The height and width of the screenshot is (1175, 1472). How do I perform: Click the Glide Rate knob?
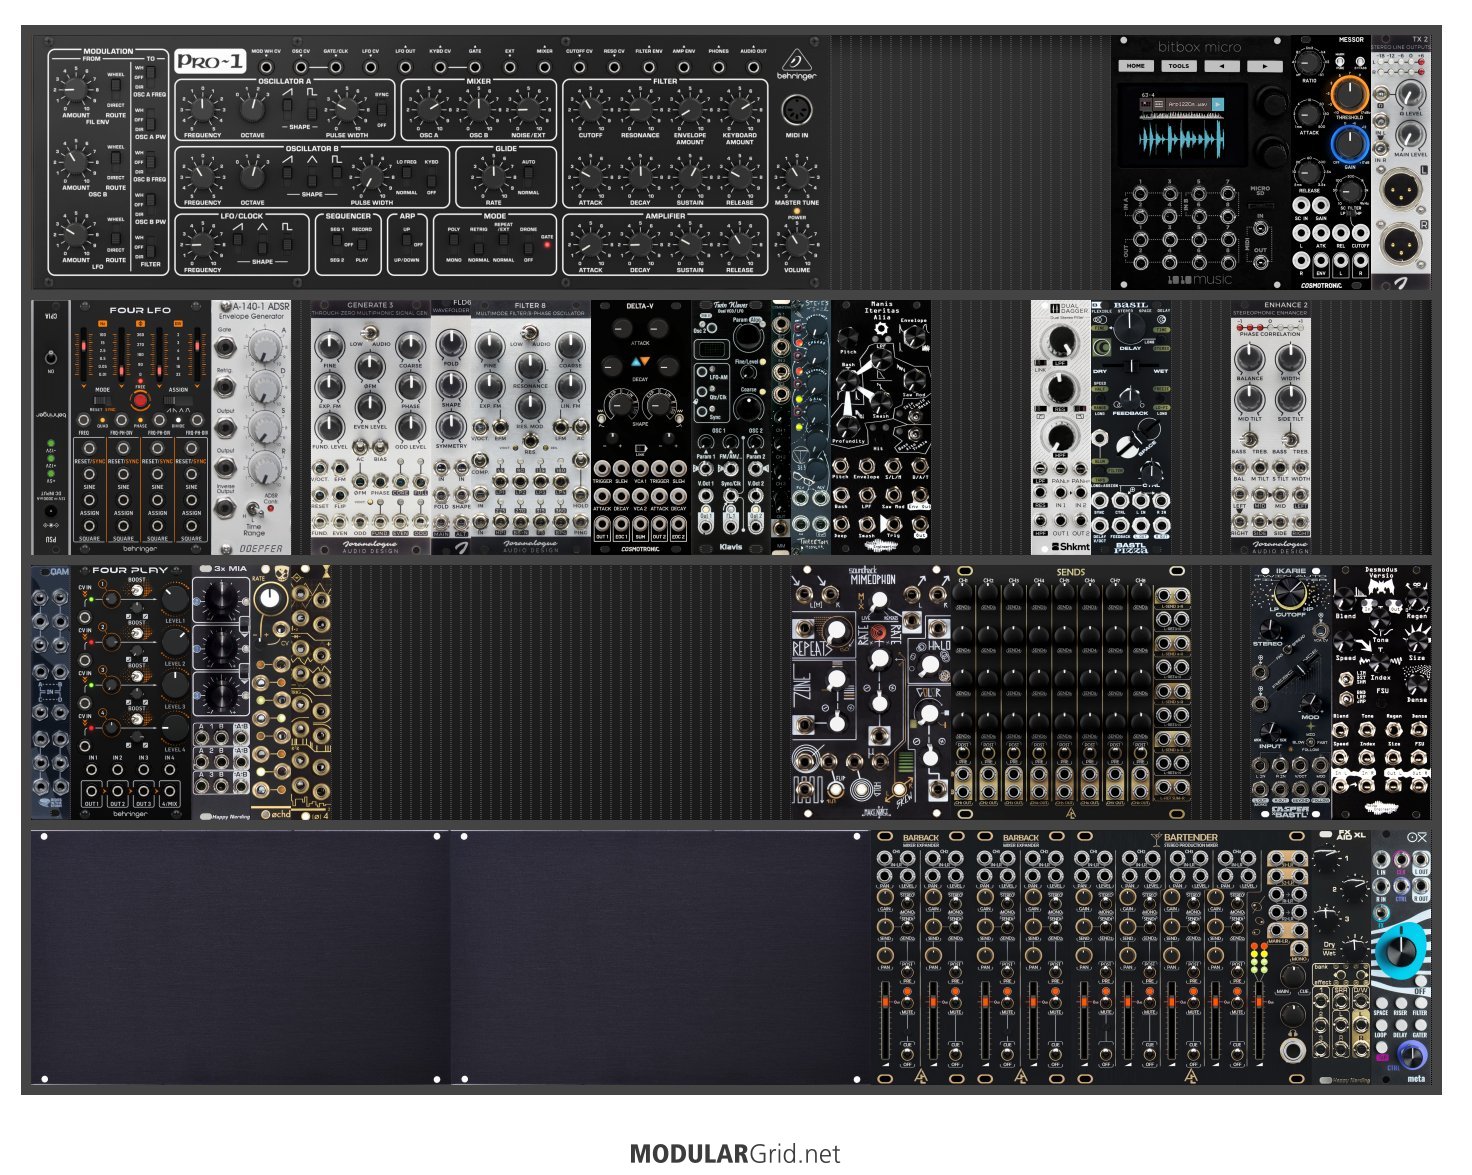[493, 178]
